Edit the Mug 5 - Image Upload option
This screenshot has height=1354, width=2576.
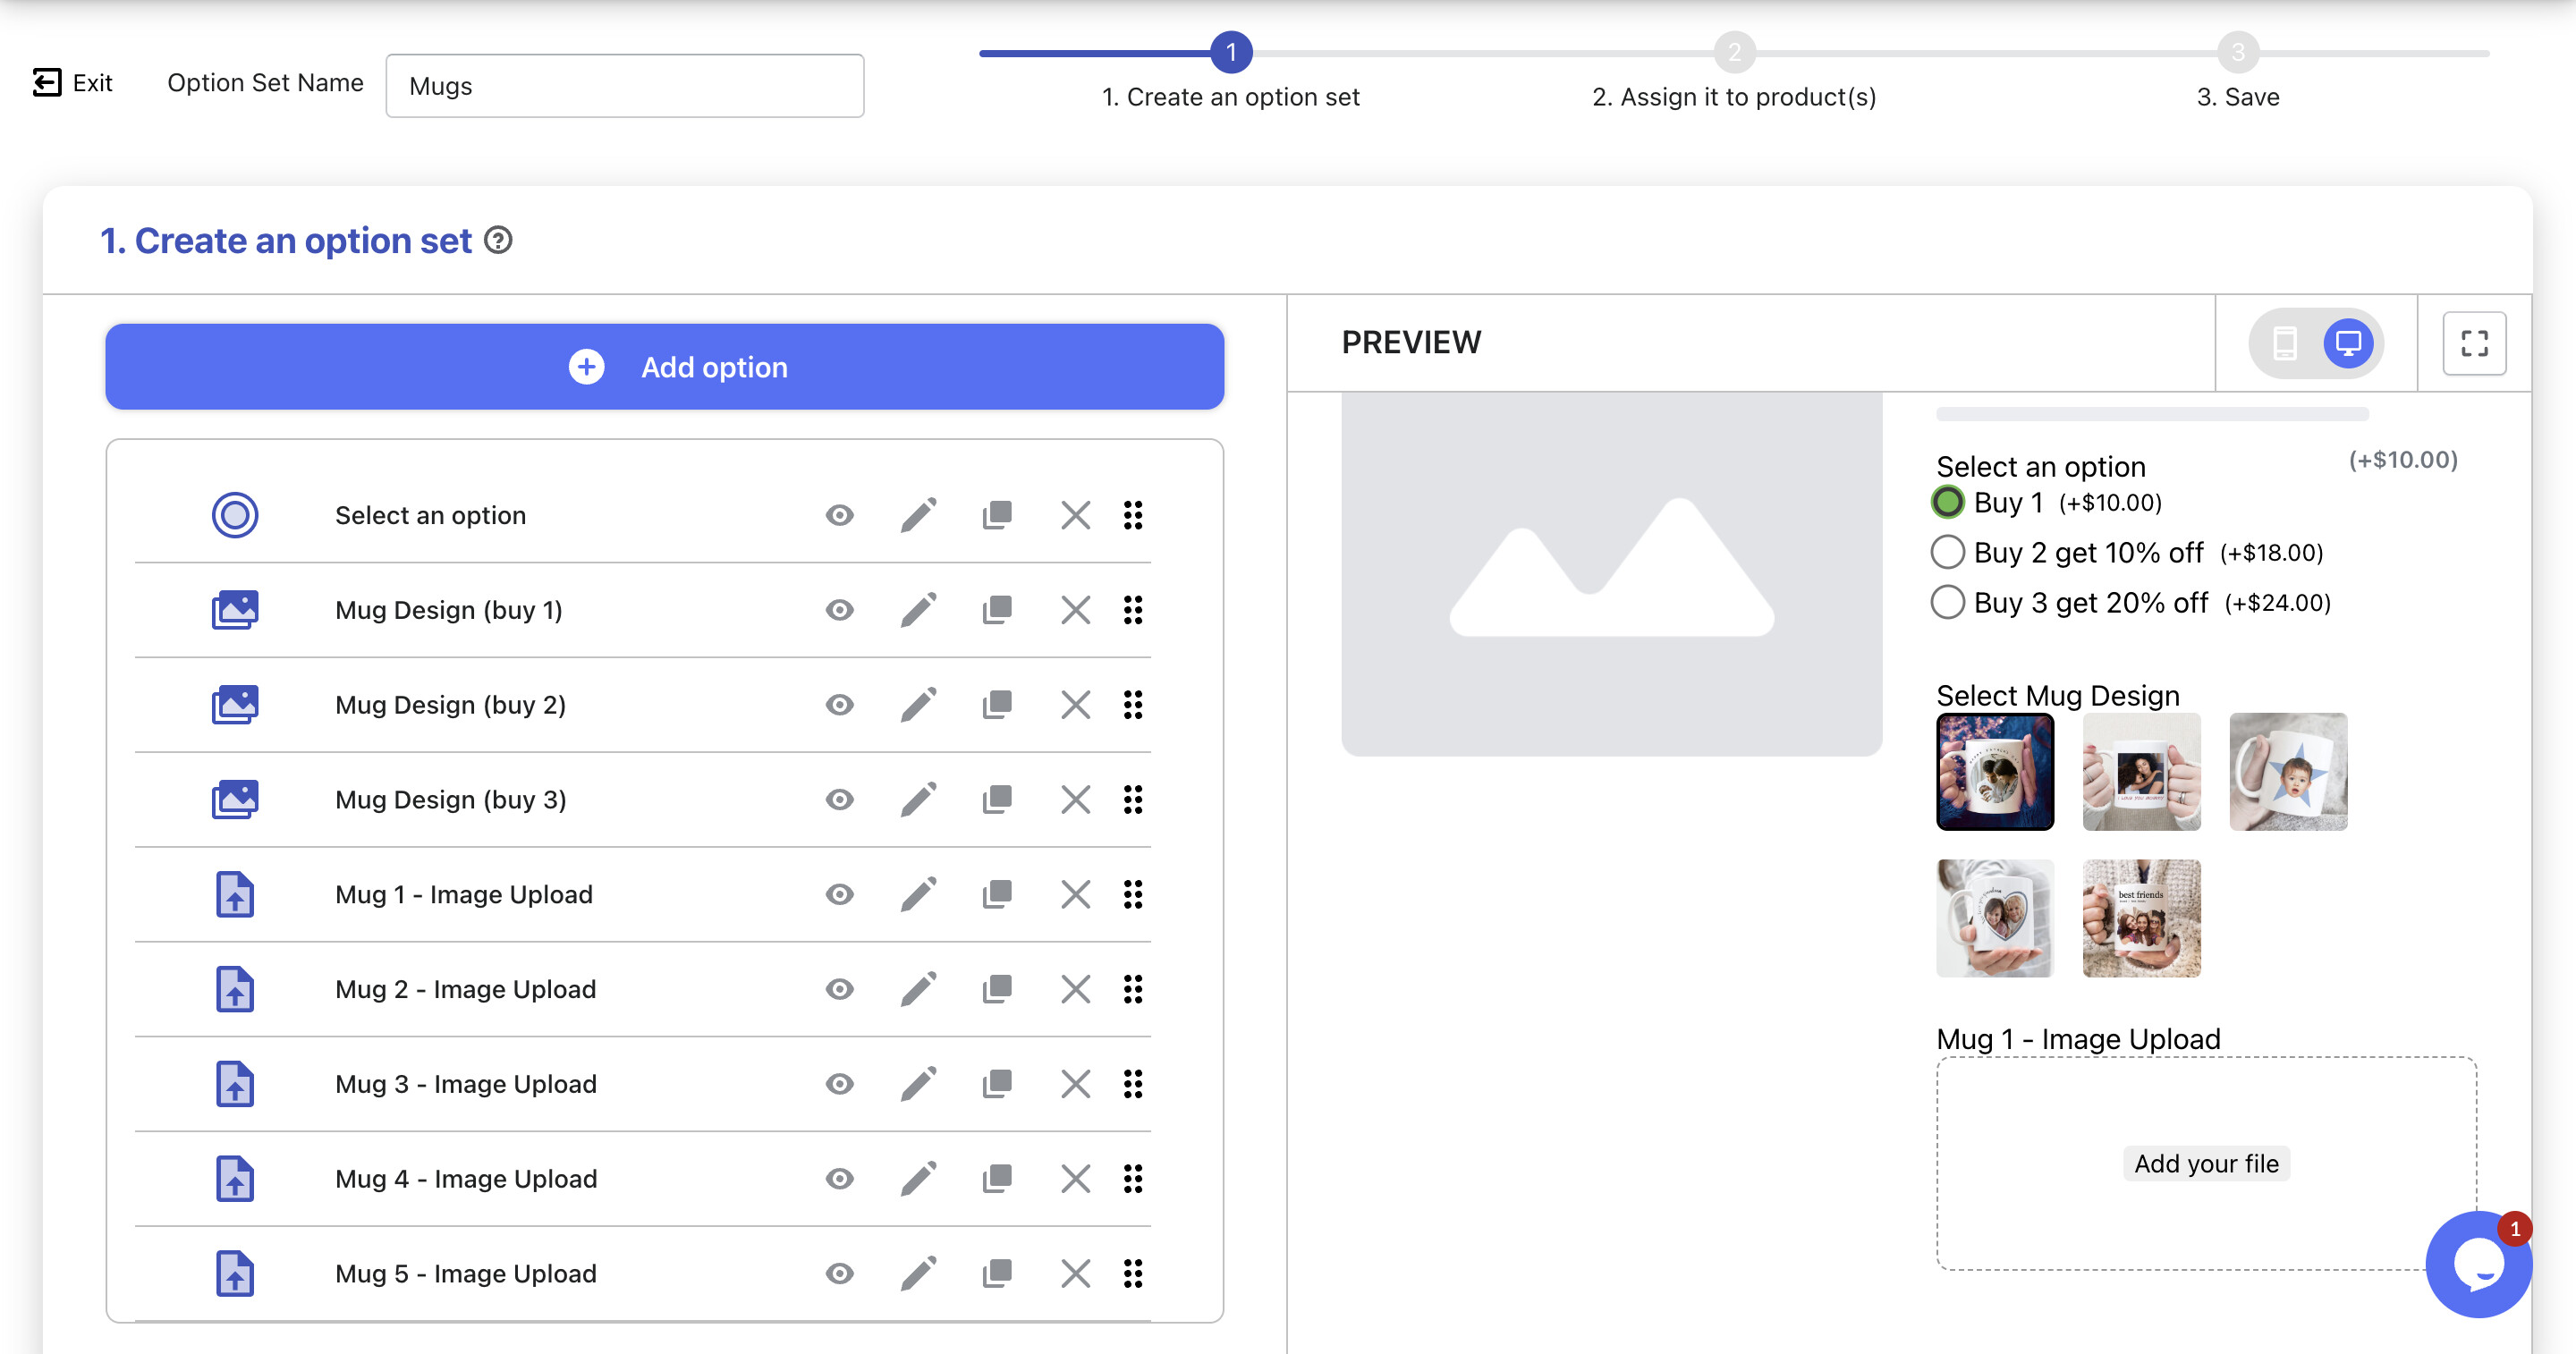pos(918,1274)
